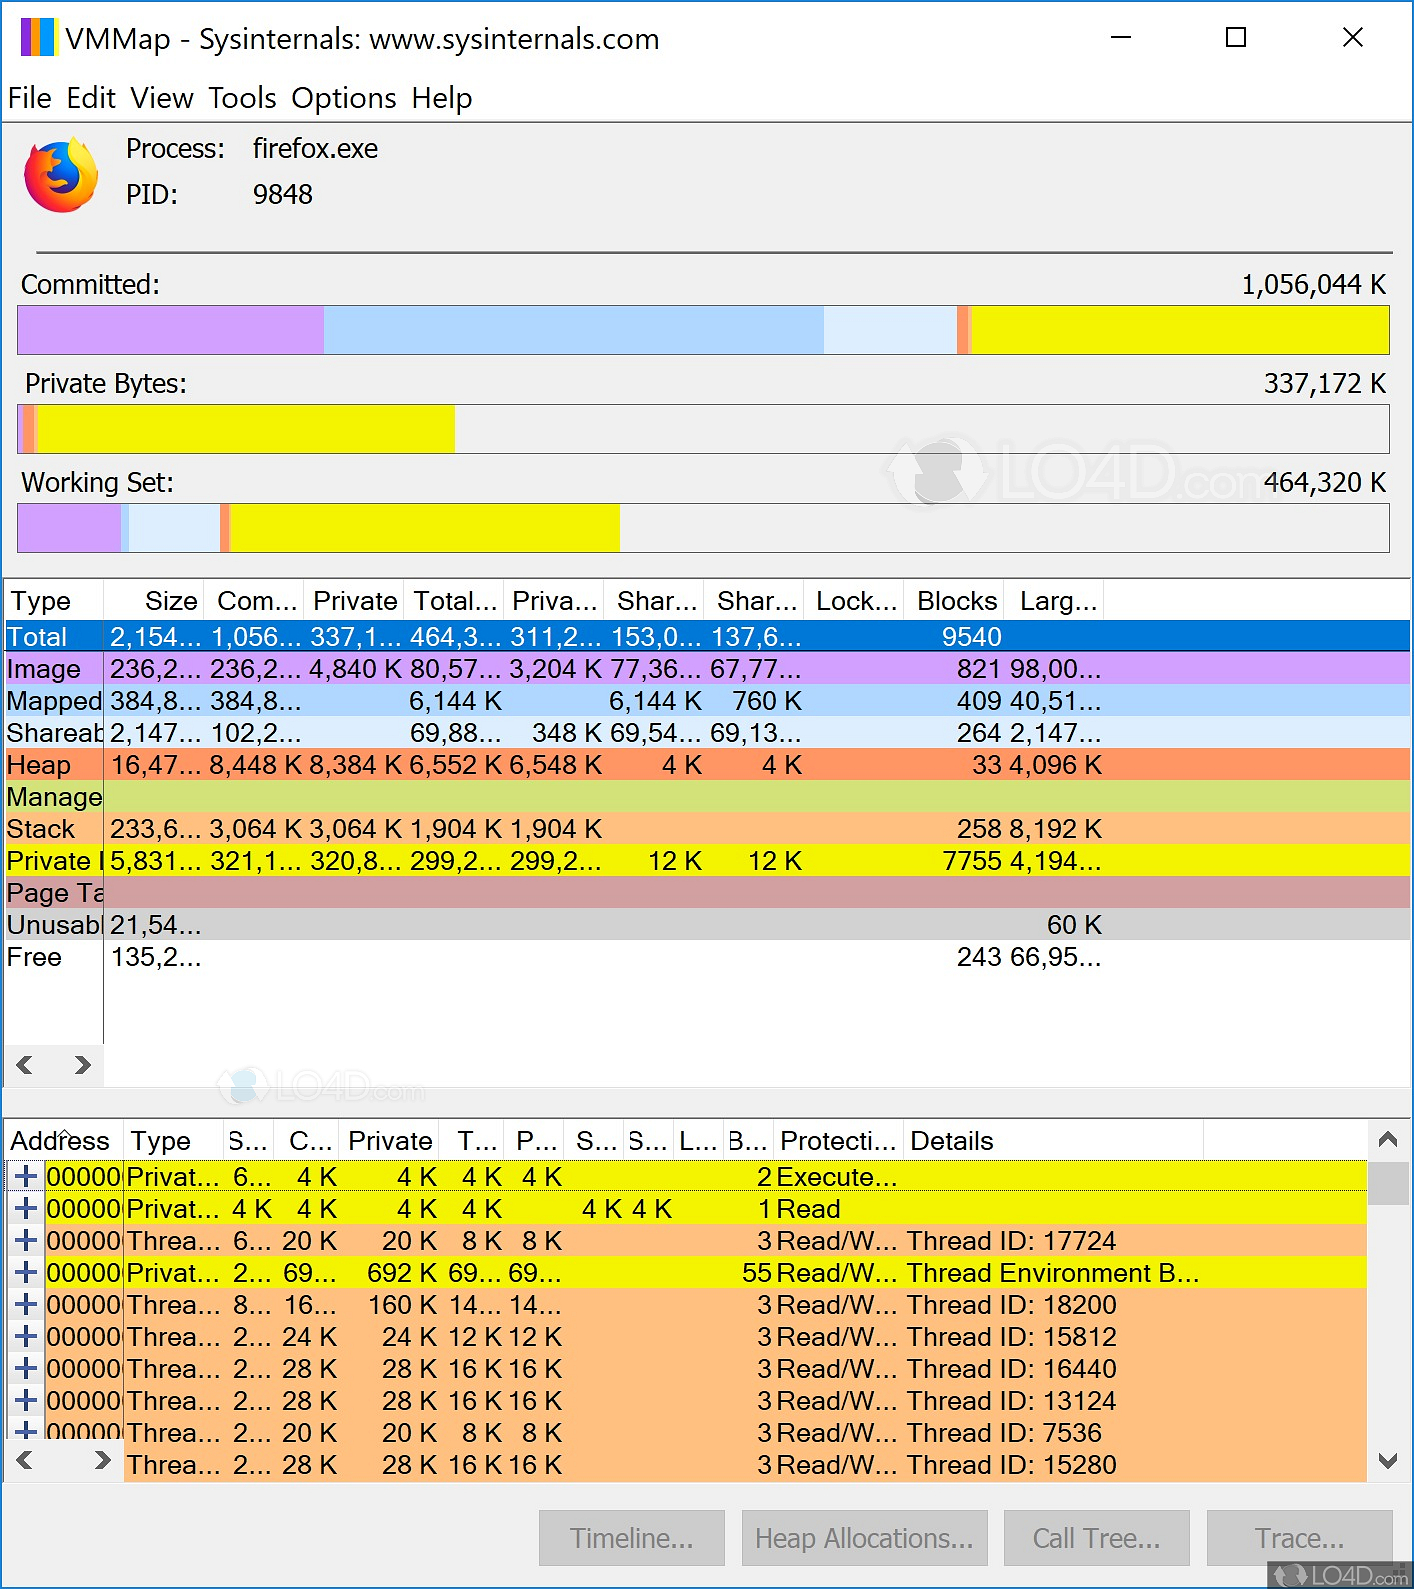The height and width of the screenshot is (1589, 1414).
Task: Click the Call Tree... button
Action: pyautogui.click(x=1096, y=1538)
